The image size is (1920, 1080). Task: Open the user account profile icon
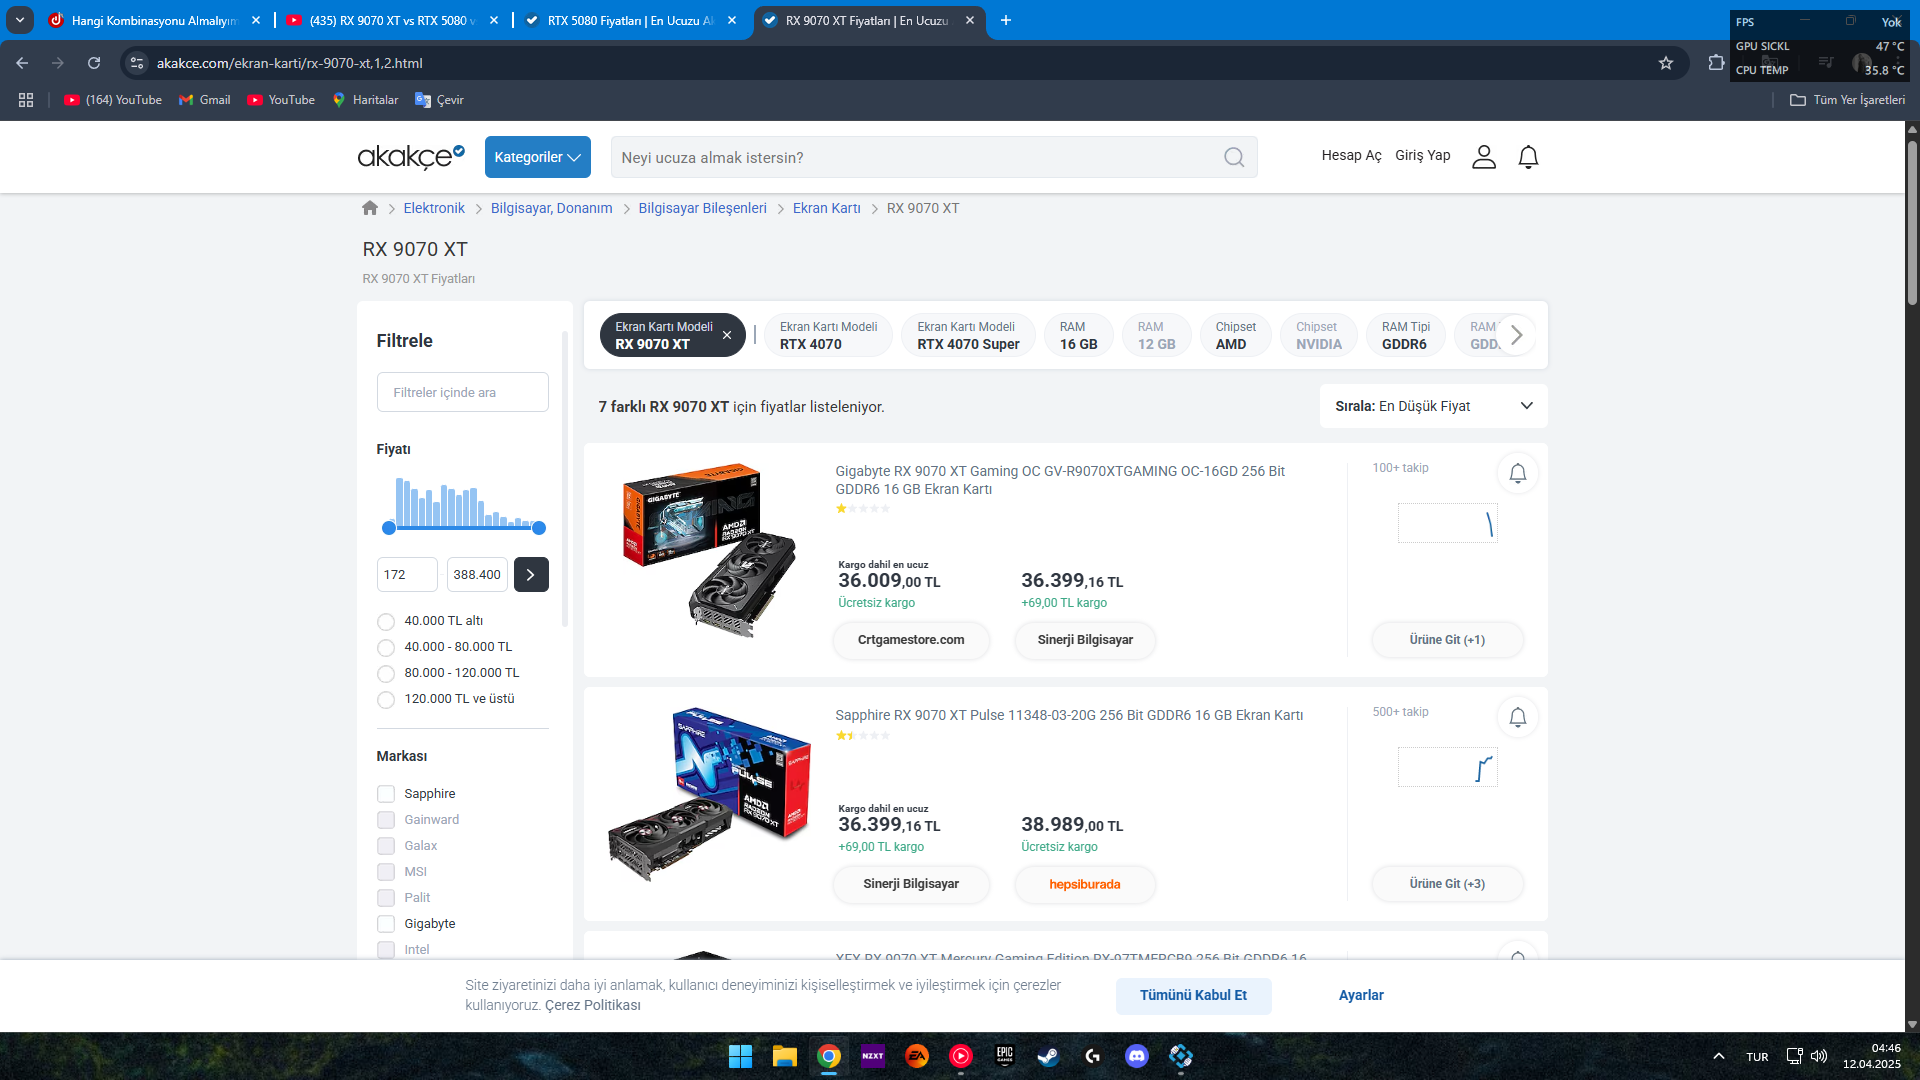coord(1484,157)
